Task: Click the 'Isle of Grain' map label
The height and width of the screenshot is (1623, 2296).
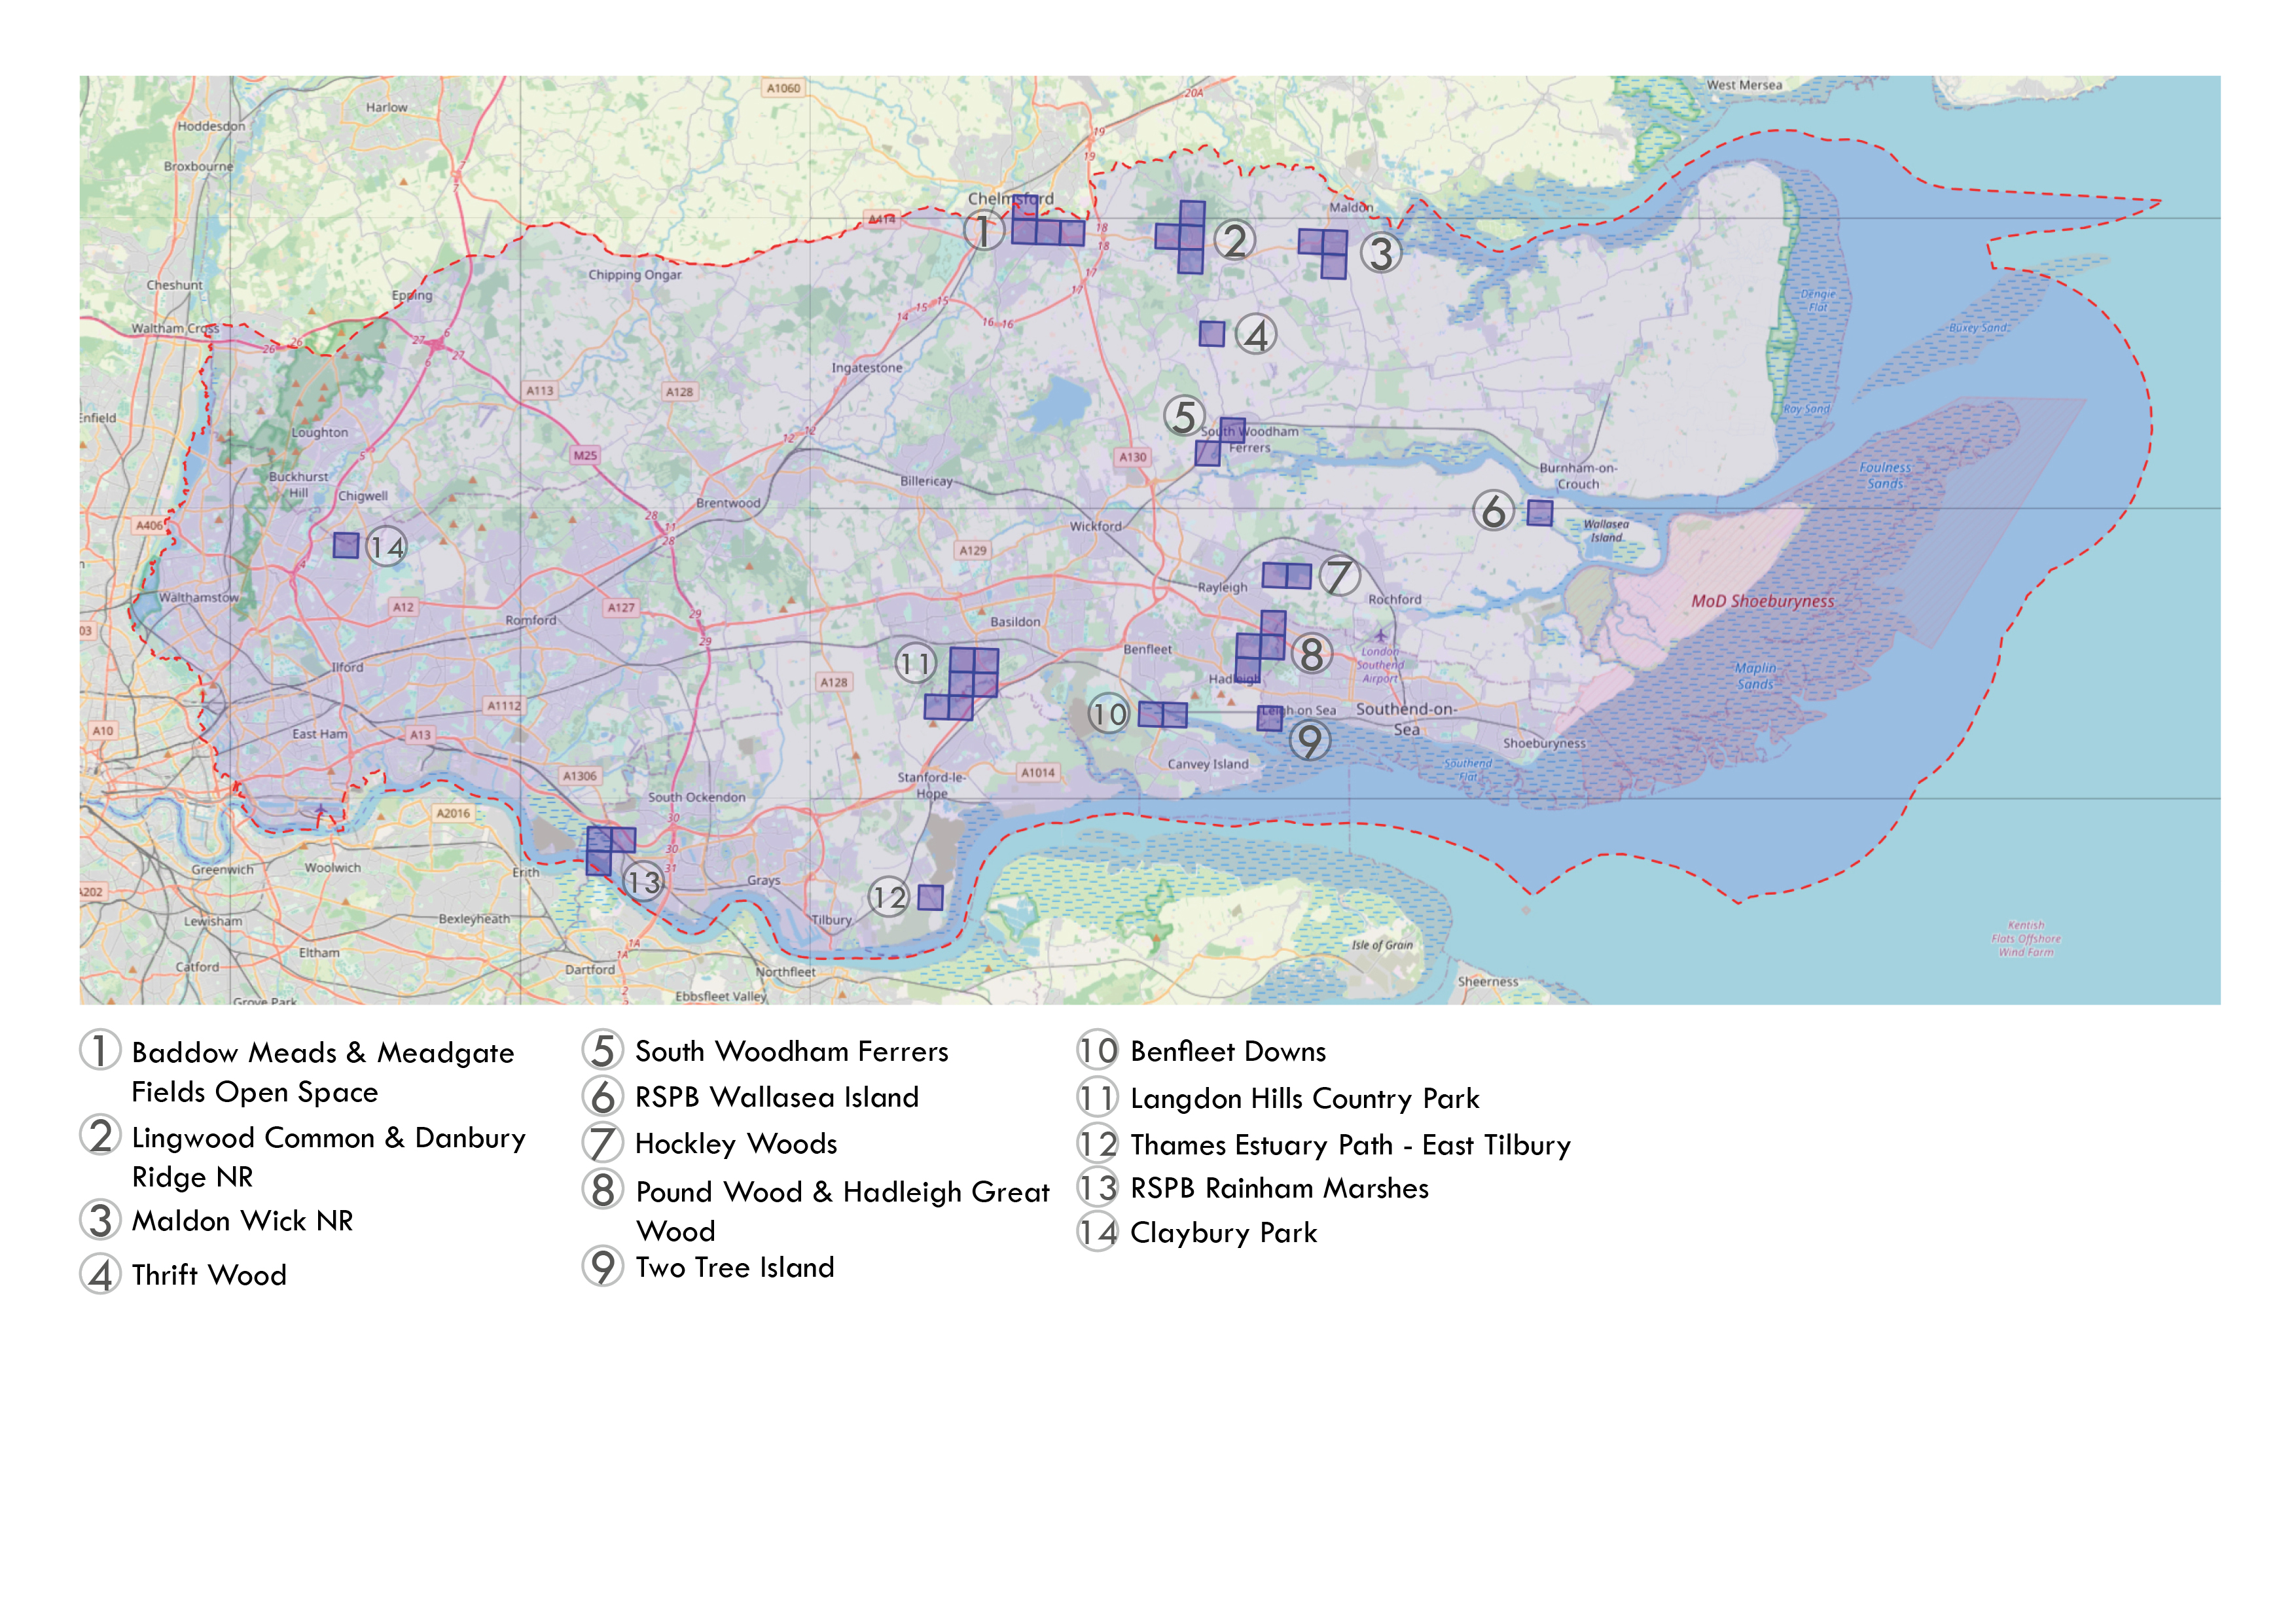Action: point(1383,945)
